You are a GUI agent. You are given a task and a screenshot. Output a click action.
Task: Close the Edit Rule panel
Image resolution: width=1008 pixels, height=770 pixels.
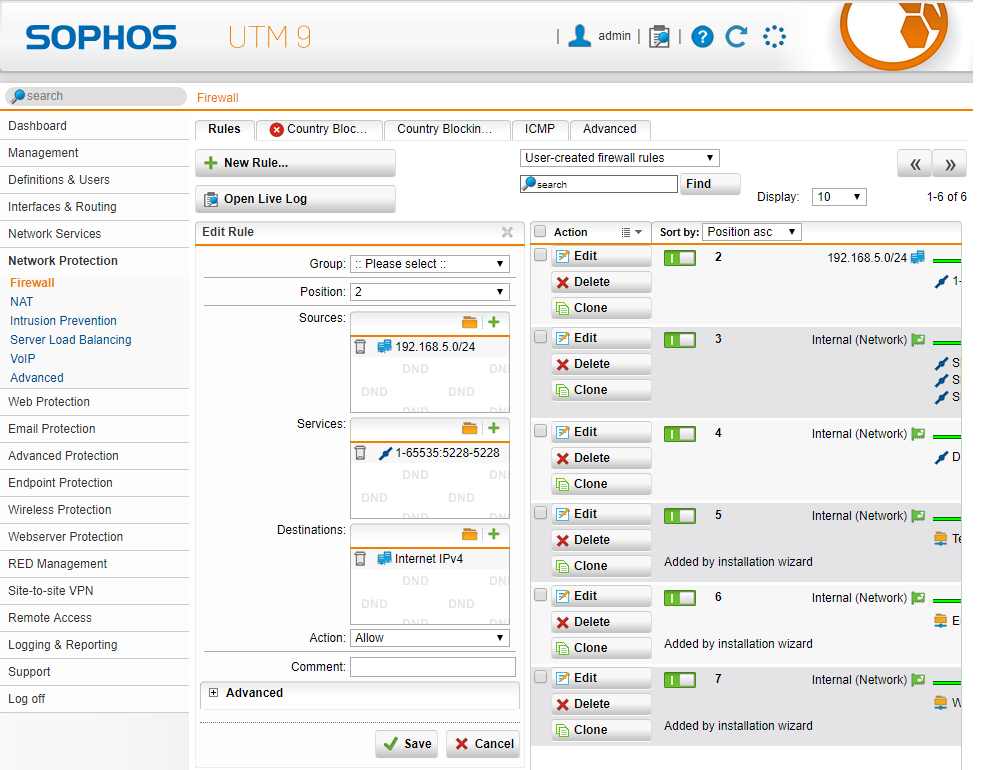pos(507,232)
